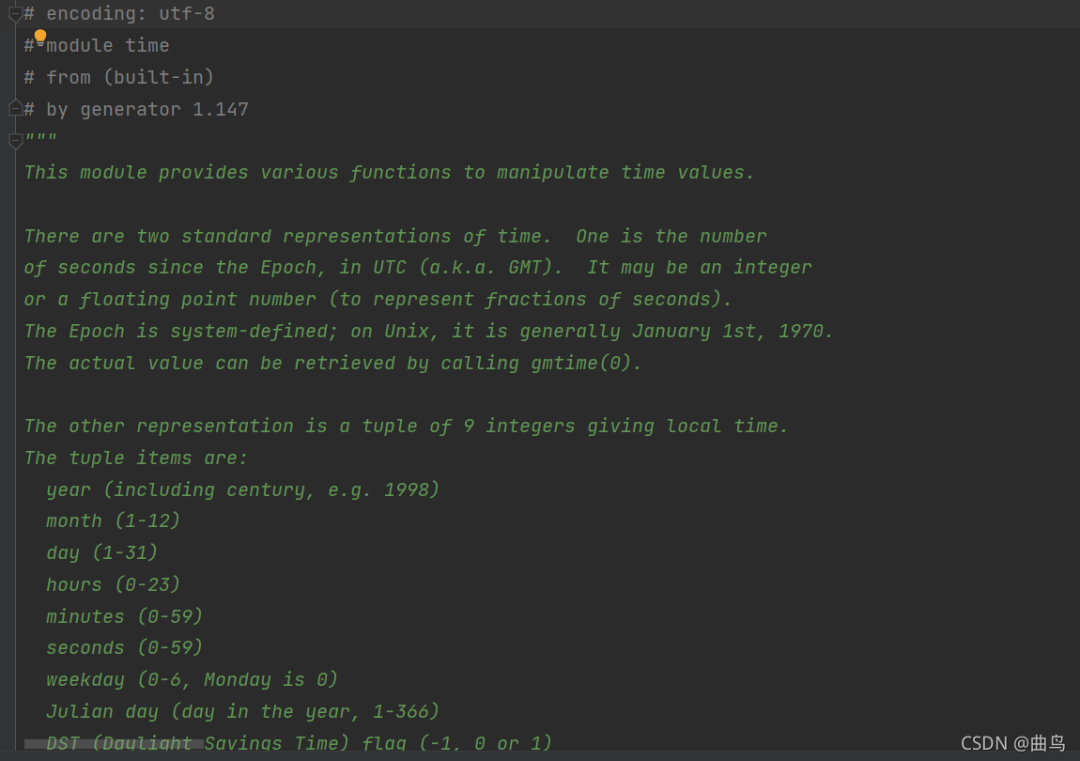Image resolution: width=1080 pixels, height=761 pixels.
Task: Click the 'hours (0-23)' line
Action: point(113,585)
